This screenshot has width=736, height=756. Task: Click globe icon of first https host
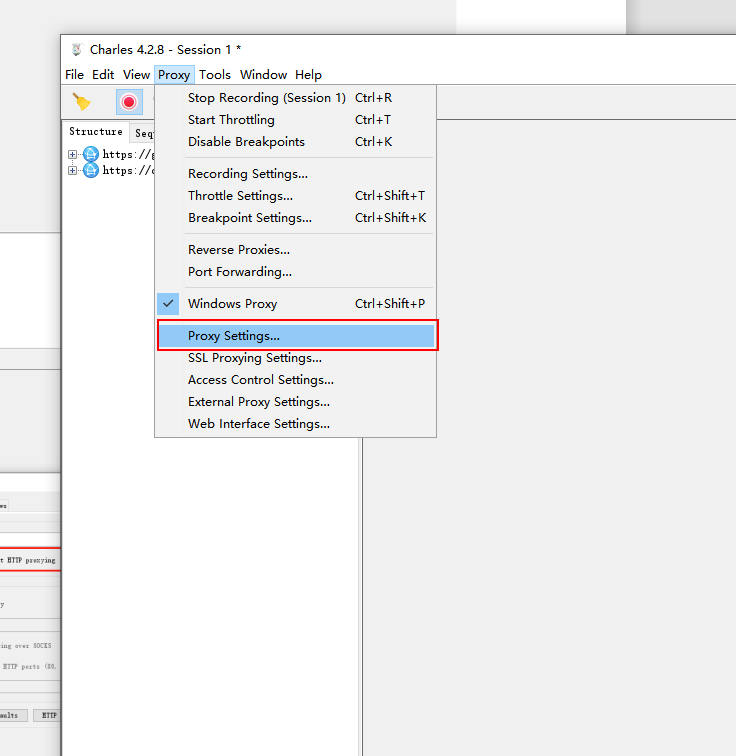(x=91, y=154)
